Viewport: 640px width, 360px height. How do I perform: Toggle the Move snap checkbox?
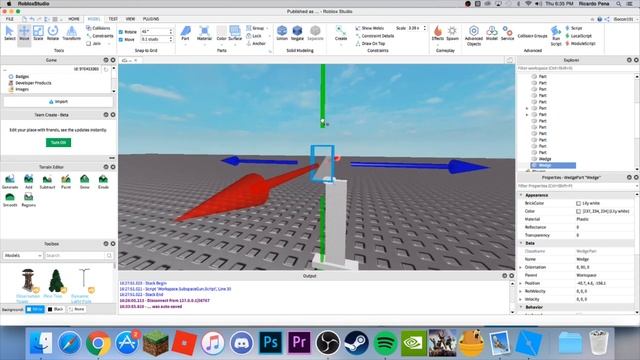[x=121, y=40]
